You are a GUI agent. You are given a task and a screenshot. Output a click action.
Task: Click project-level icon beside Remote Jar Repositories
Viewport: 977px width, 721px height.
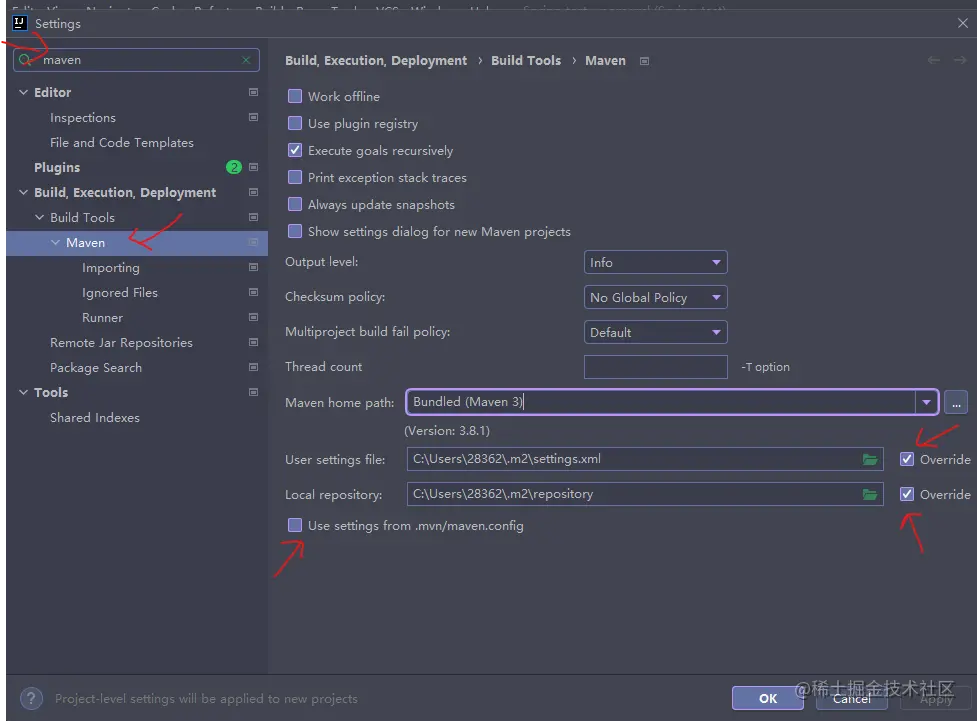click(254, 342)
